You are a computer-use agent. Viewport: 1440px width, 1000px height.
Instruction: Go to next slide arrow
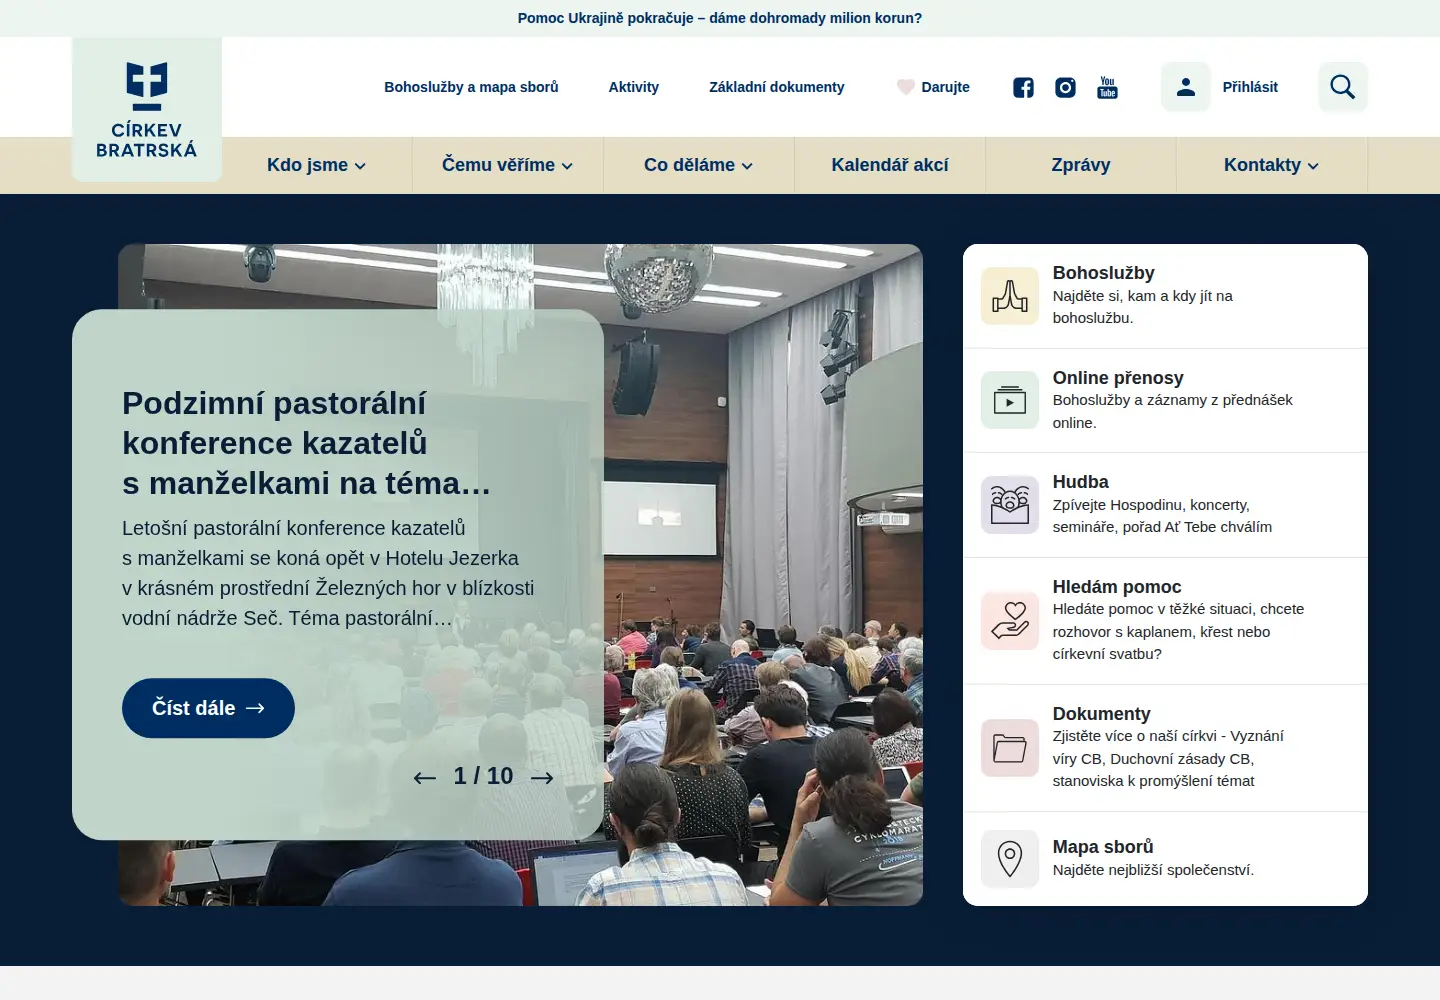[x=542, y=778]
